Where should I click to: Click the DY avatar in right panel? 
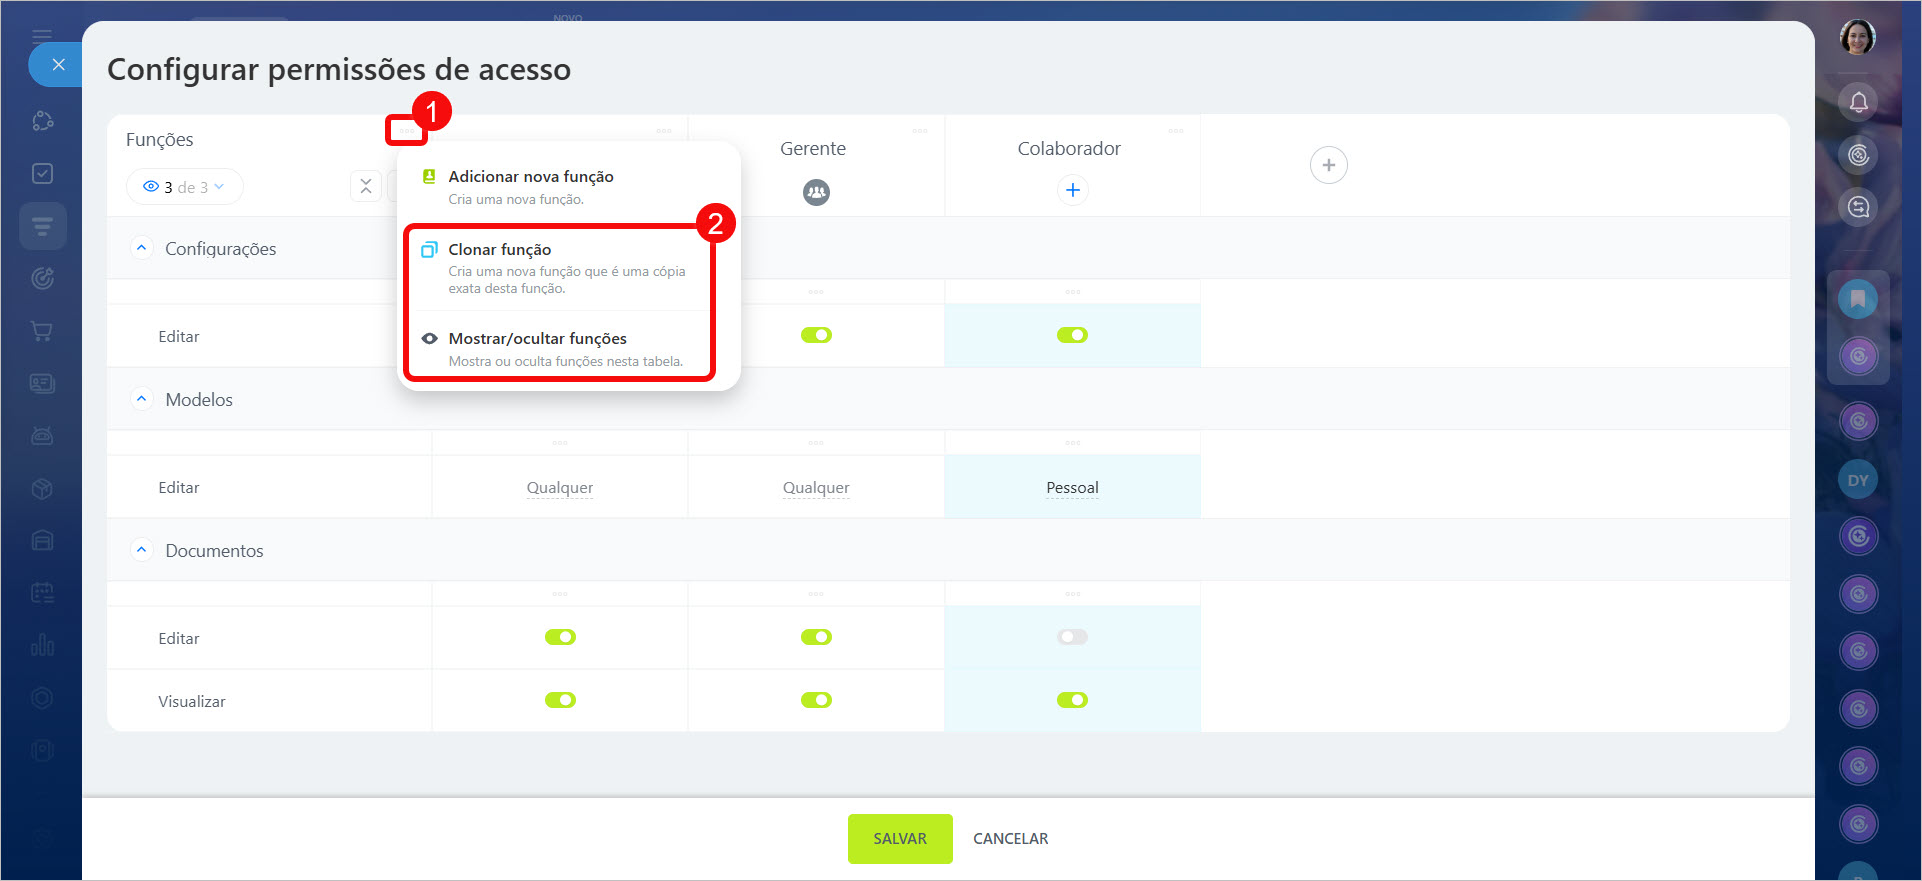[x=1858, y=480]
